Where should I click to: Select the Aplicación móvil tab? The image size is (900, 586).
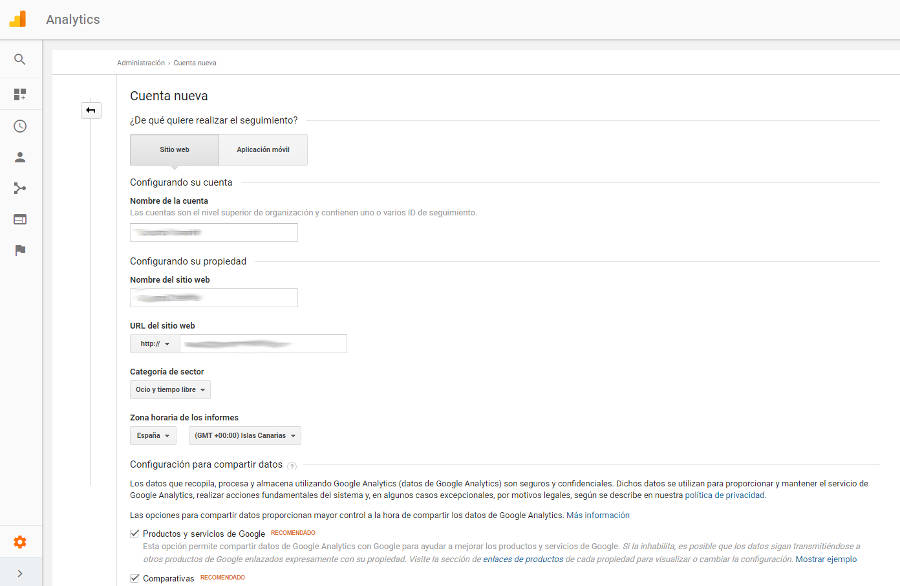click(263, 150)
